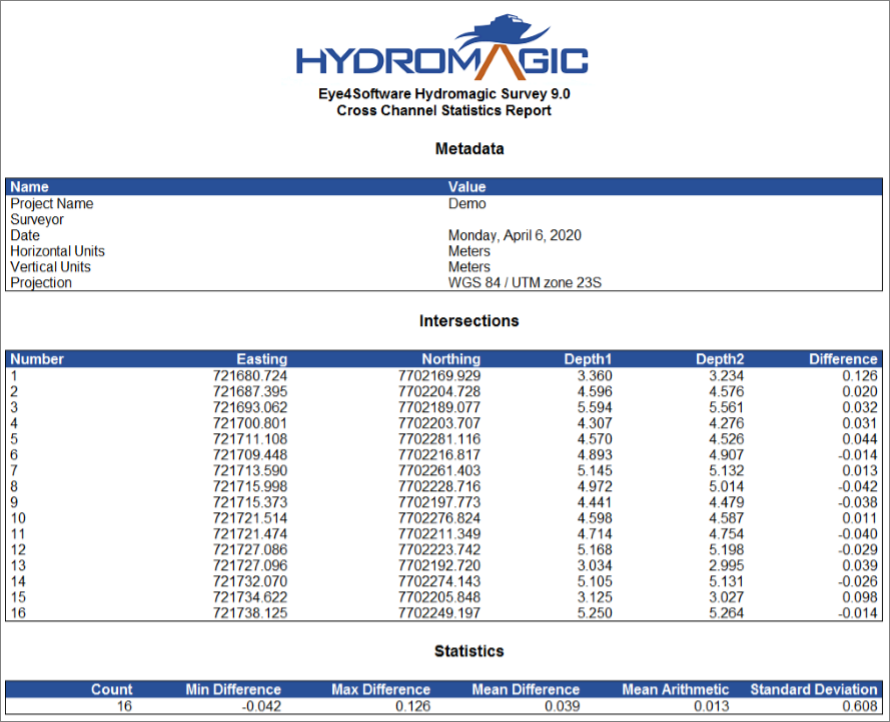Select northing value 7702281.116
890x722 pixels.
(439, 439)
